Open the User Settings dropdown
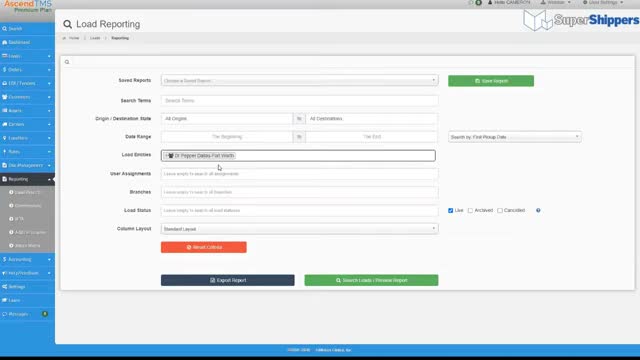 pos(603,2)
